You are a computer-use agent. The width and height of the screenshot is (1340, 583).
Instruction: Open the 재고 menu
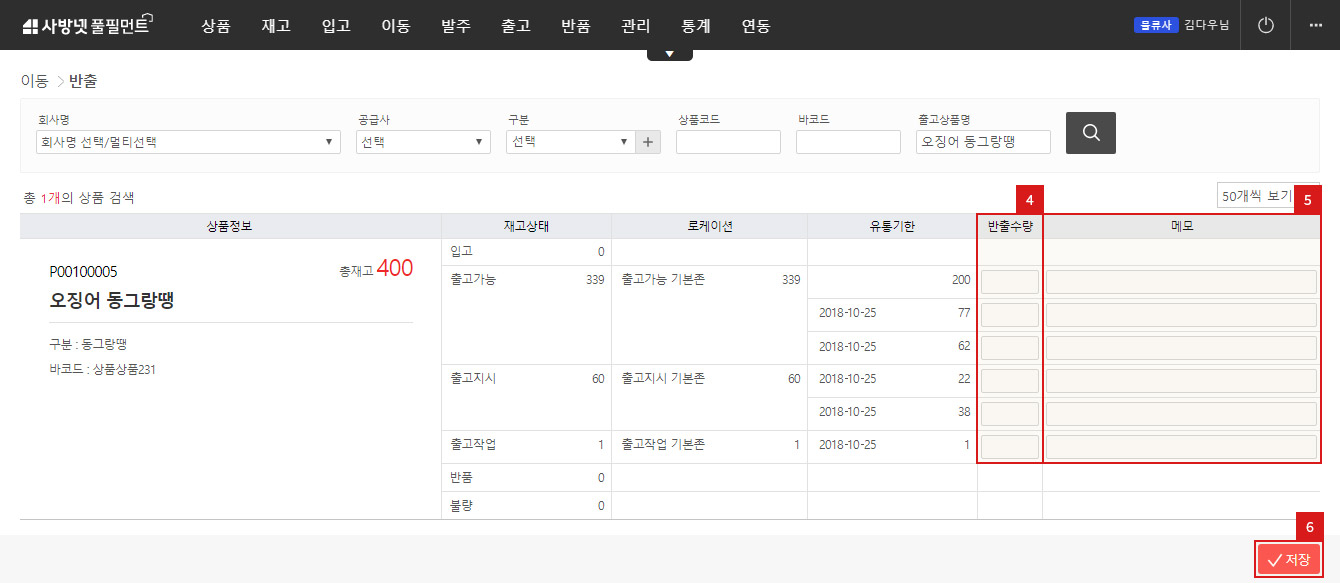pos(275,26)
